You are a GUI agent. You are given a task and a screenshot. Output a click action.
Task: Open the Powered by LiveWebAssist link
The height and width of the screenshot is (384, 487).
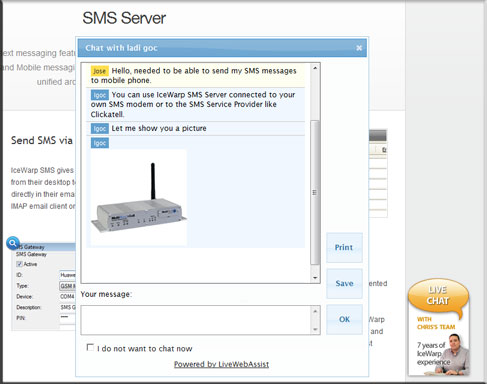(221, 364)
